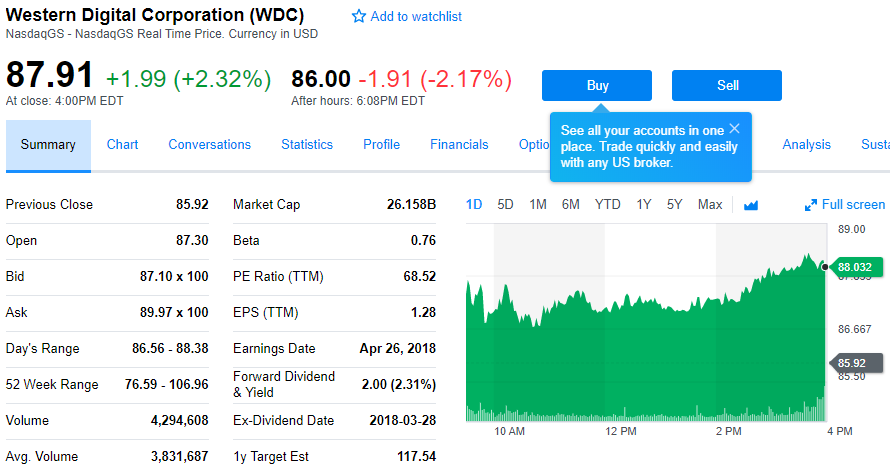Expand chart with Full screen icon
The width and height of the screenshot is (890, 472).
[811, 205]
